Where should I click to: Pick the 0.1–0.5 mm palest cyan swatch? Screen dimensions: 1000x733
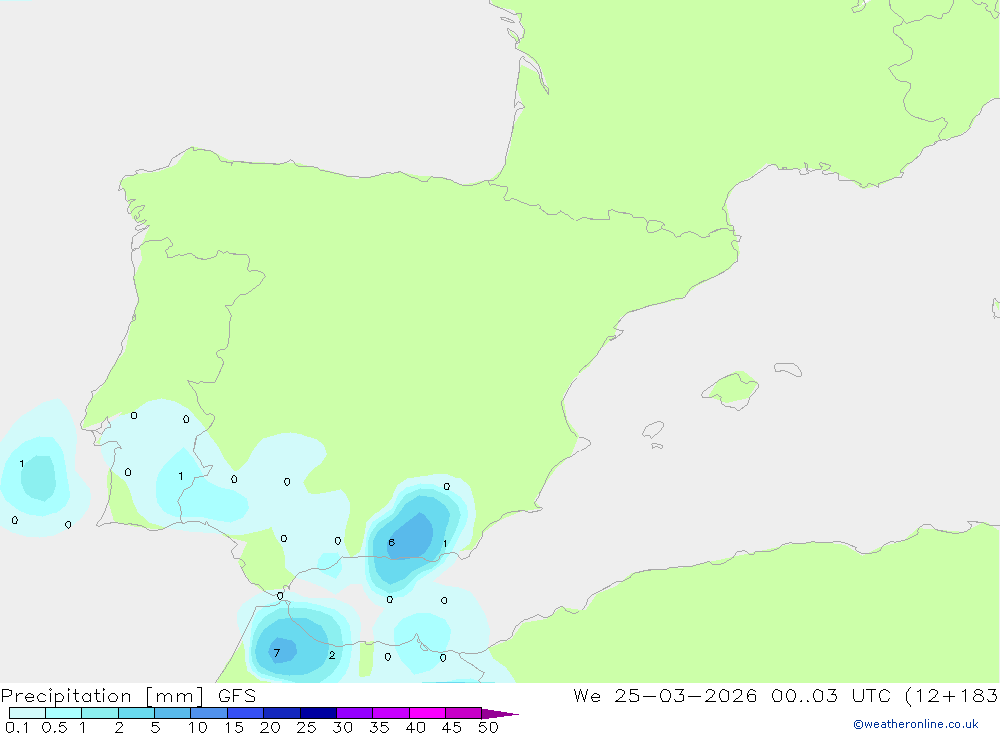point(27,713)
